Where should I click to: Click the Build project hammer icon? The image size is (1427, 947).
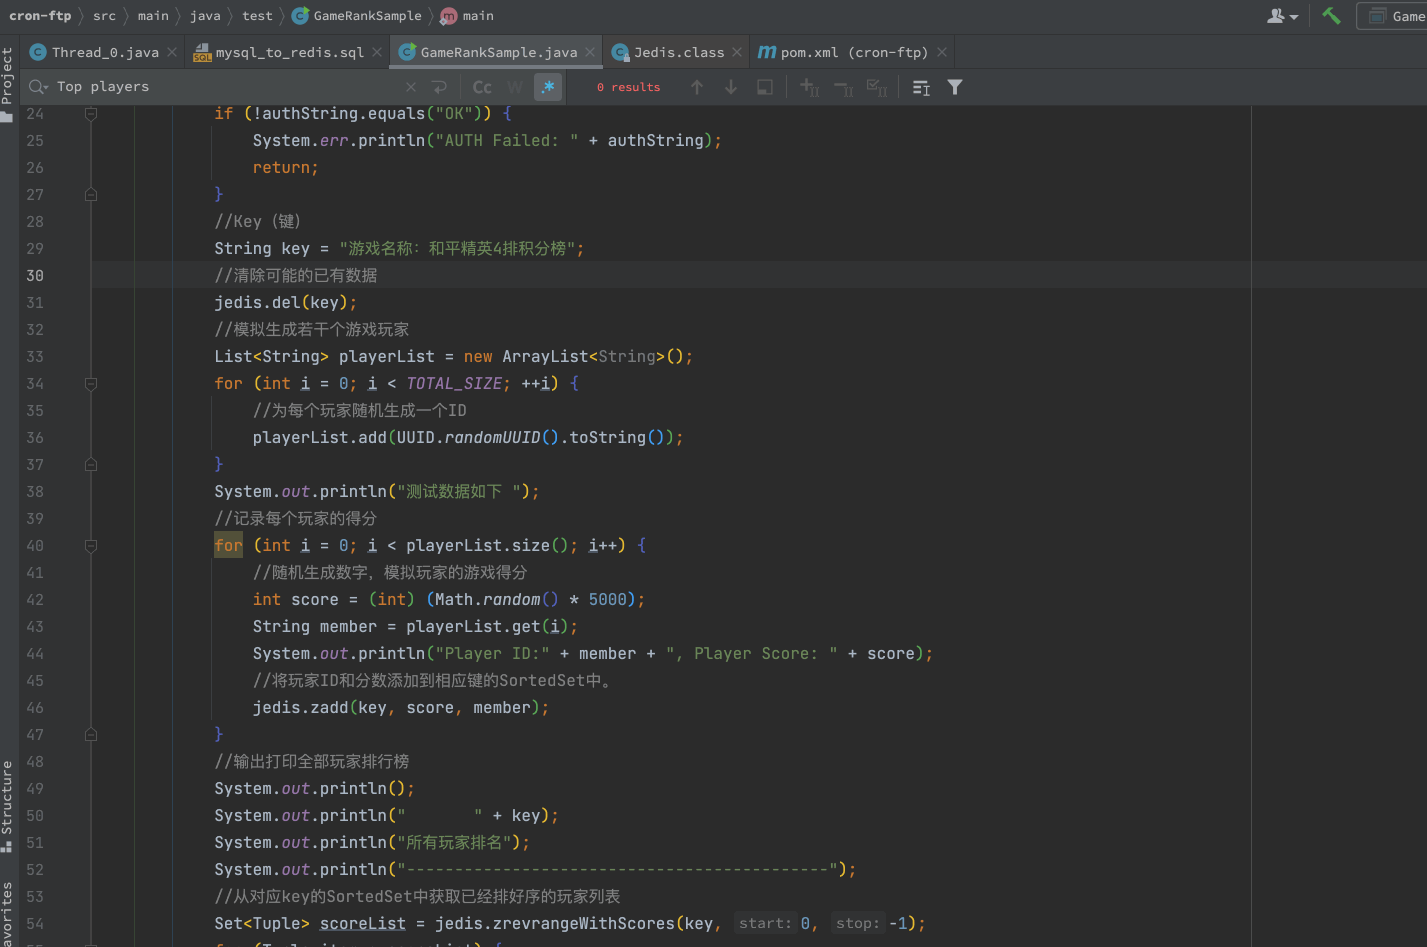[1331, 16]
